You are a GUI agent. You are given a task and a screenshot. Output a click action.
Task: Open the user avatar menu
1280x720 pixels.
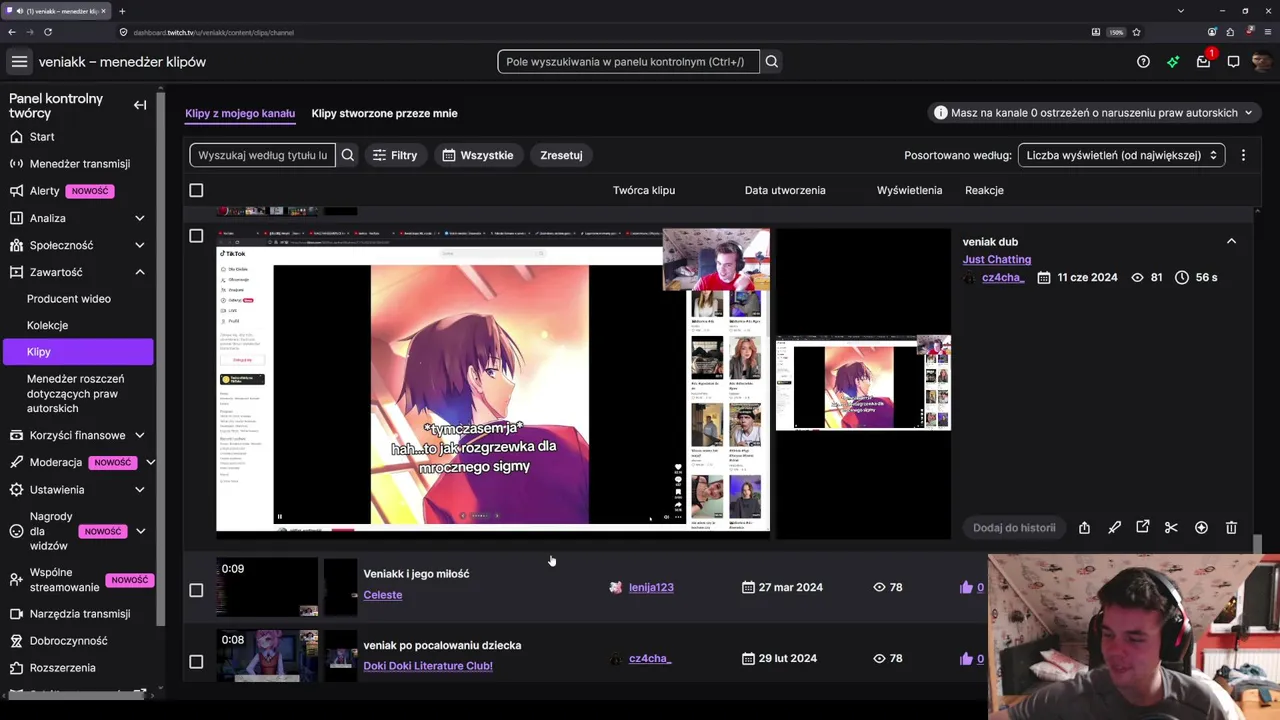(x=1262, y=62)
